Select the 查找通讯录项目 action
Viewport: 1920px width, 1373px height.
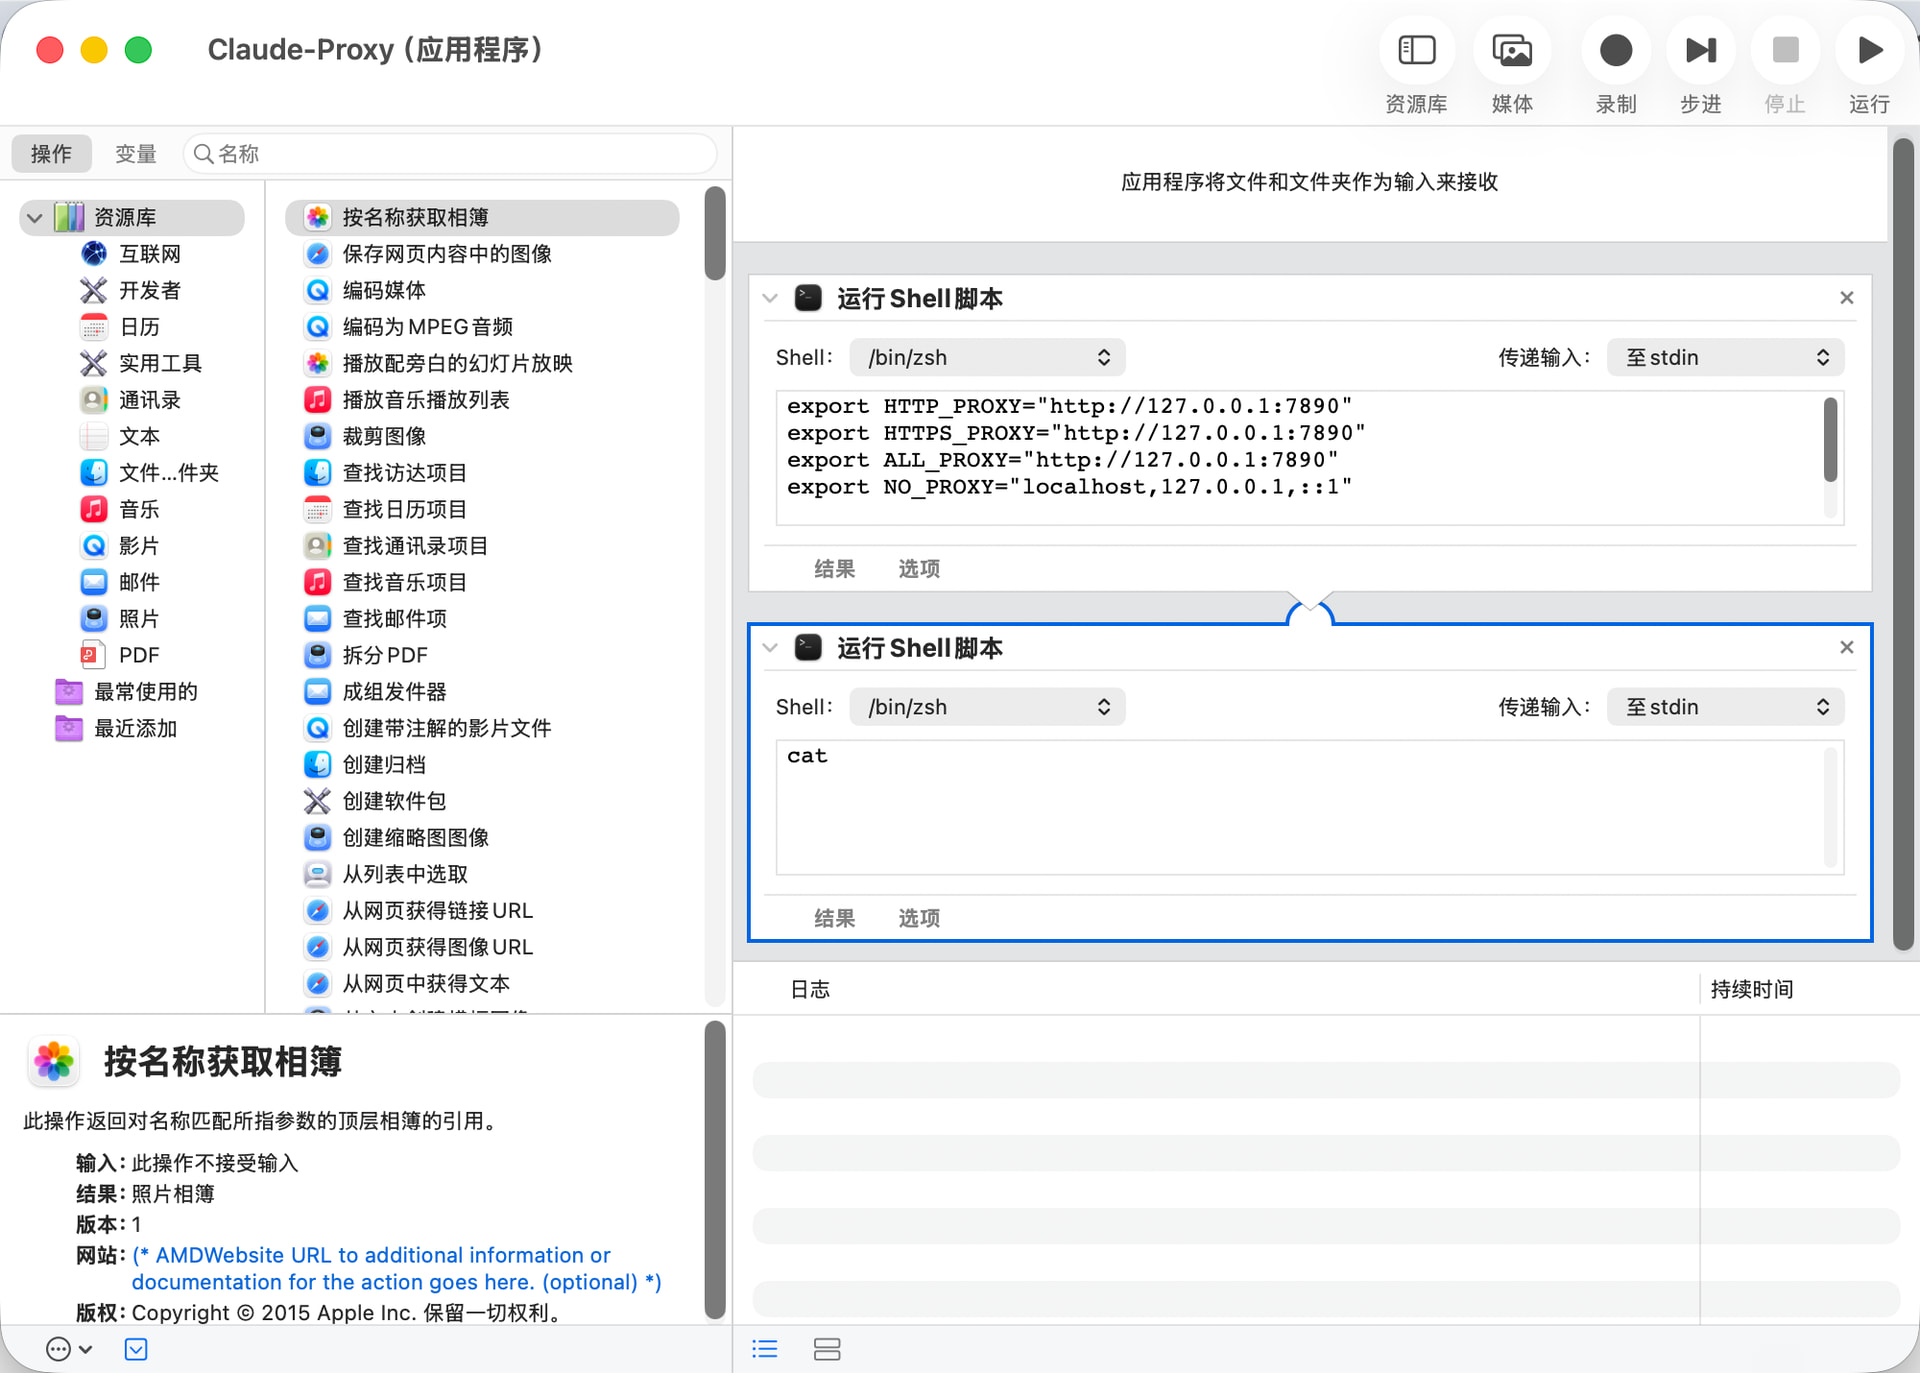click(483, 545)
